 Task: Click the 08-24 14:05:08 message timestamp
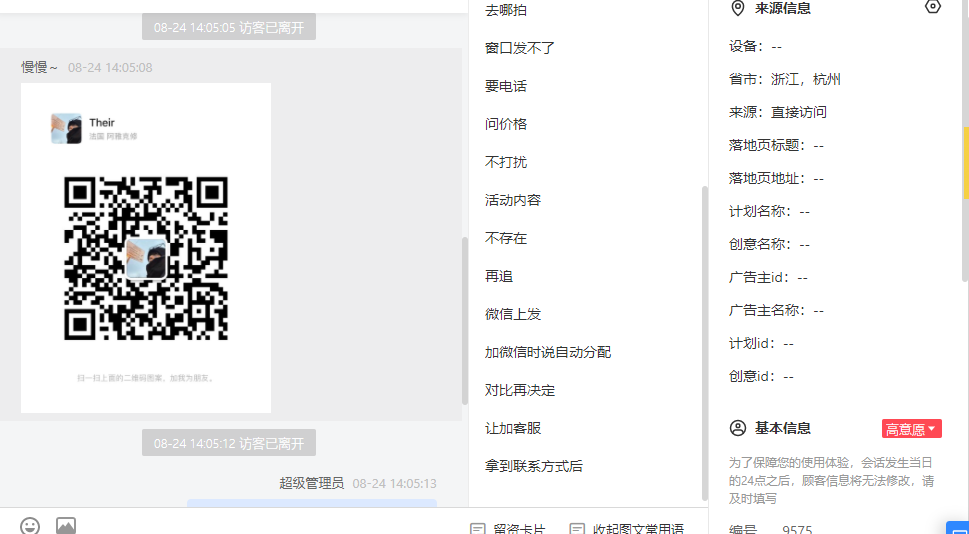[110, 67]
